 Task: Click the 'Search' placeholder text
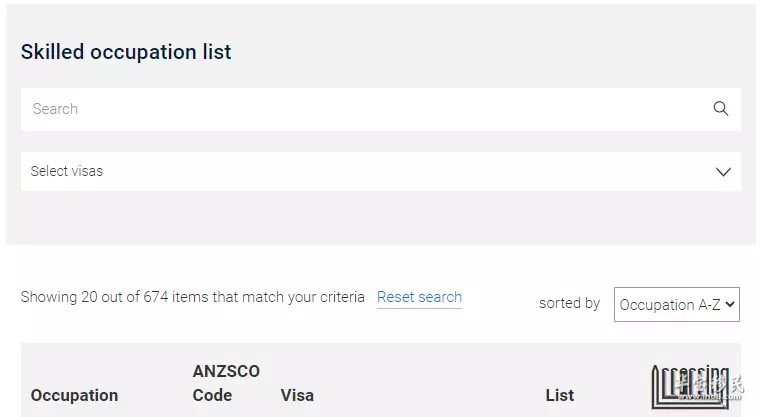pos(55,109)
